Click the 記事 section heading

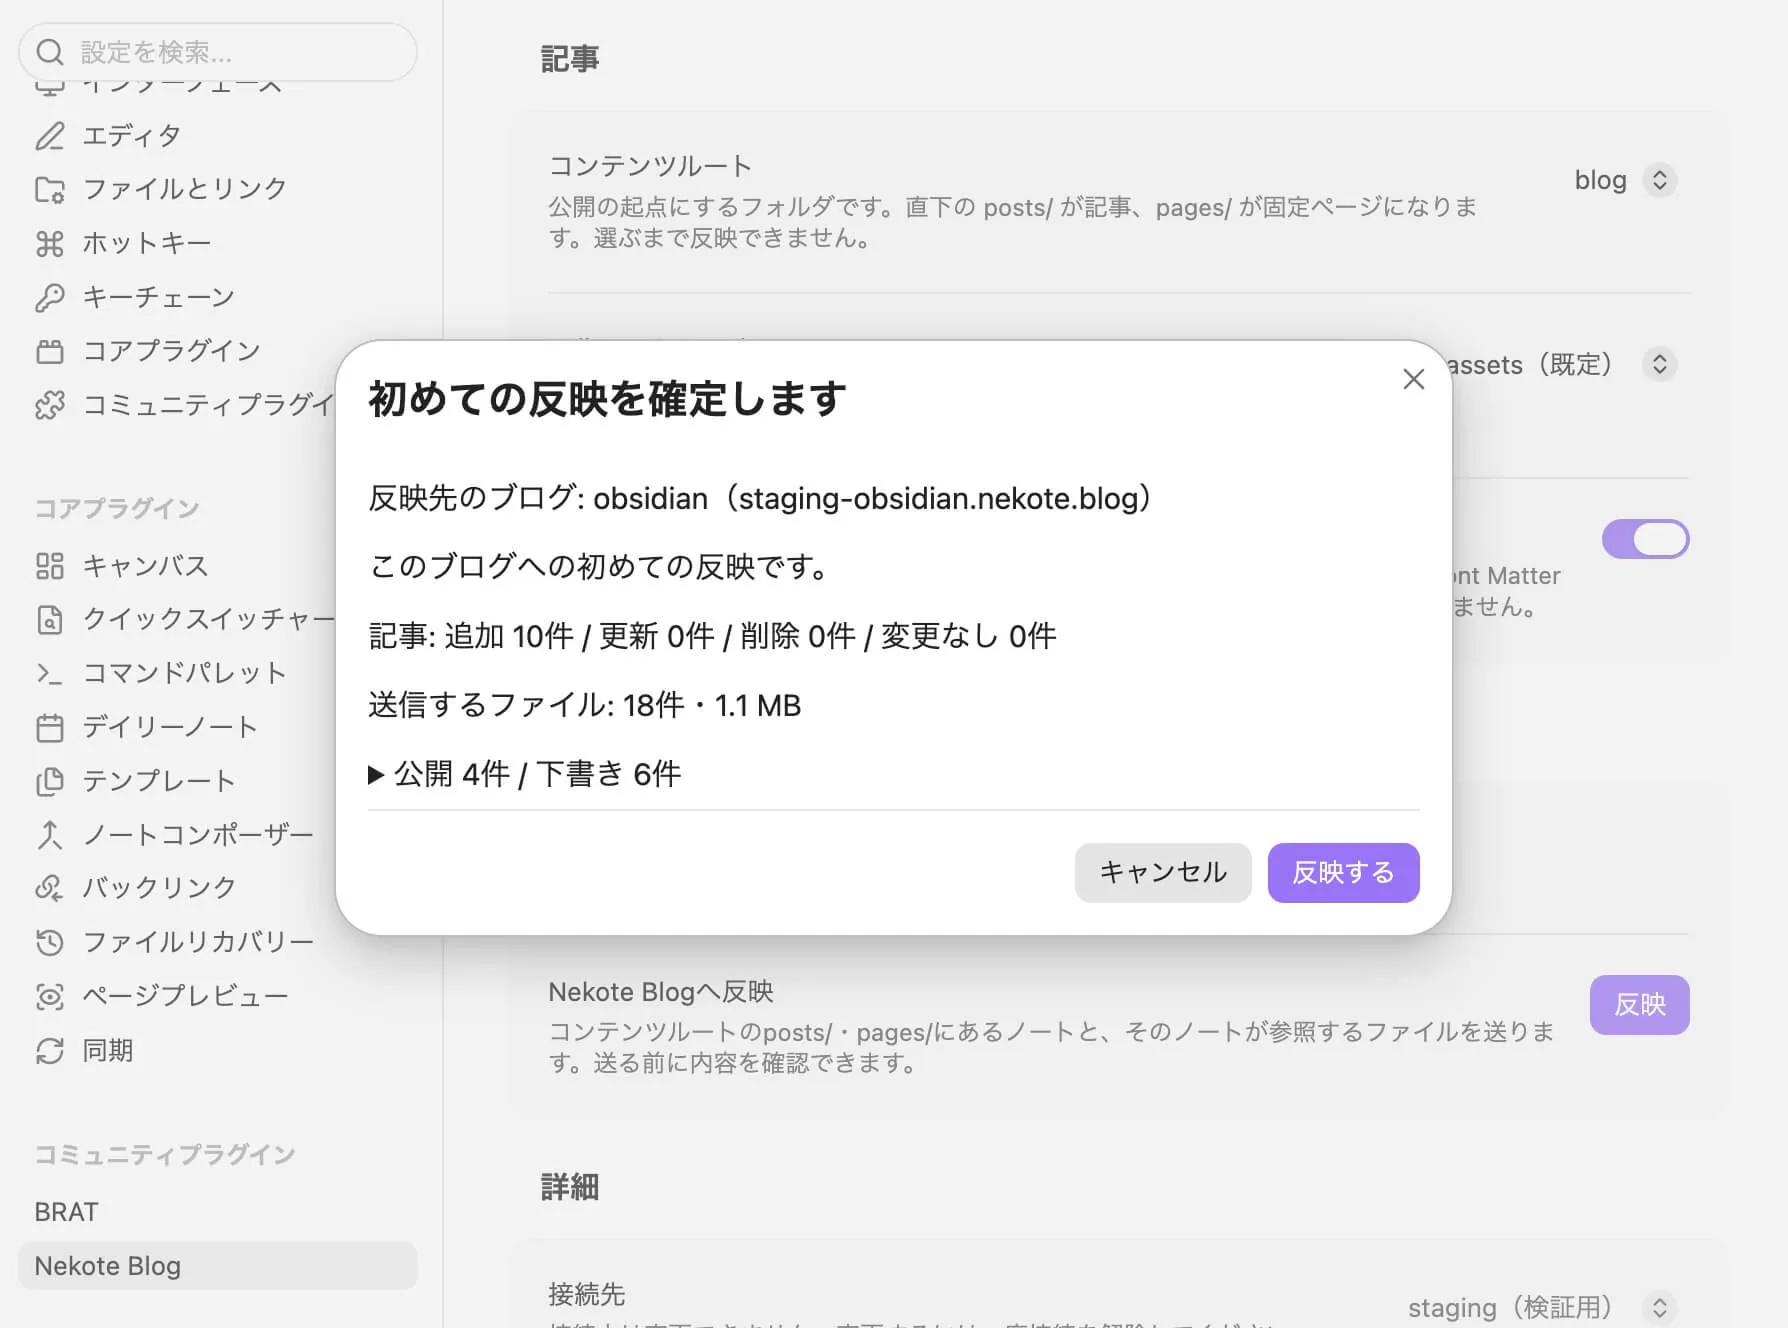(570, 59)
